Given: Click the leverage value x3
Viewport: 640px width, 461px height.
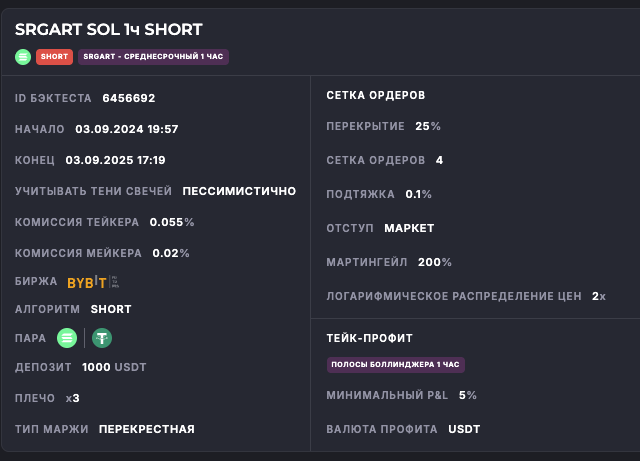Looking at the screenshot, I should pyautogui.click(x=73, y=398).
